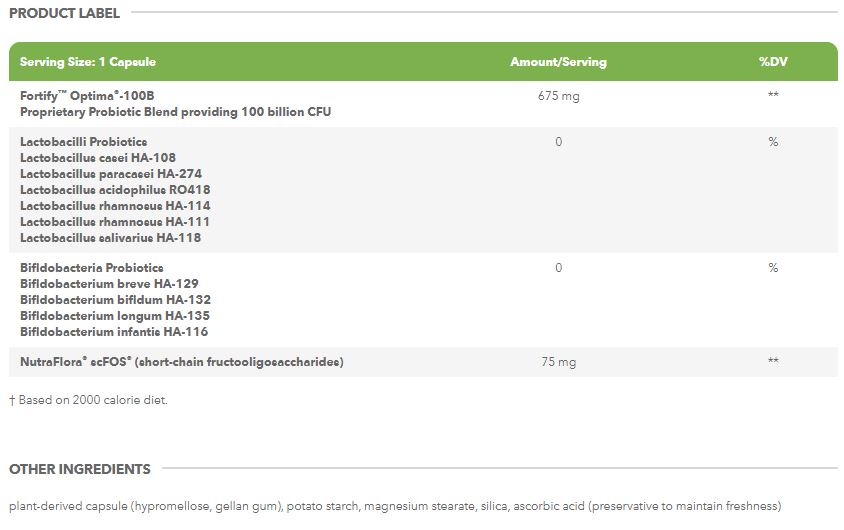Select Lactobacillus salivarius HA-118 strain
This screenshot has width=844, height=530.
pos(110,238)
